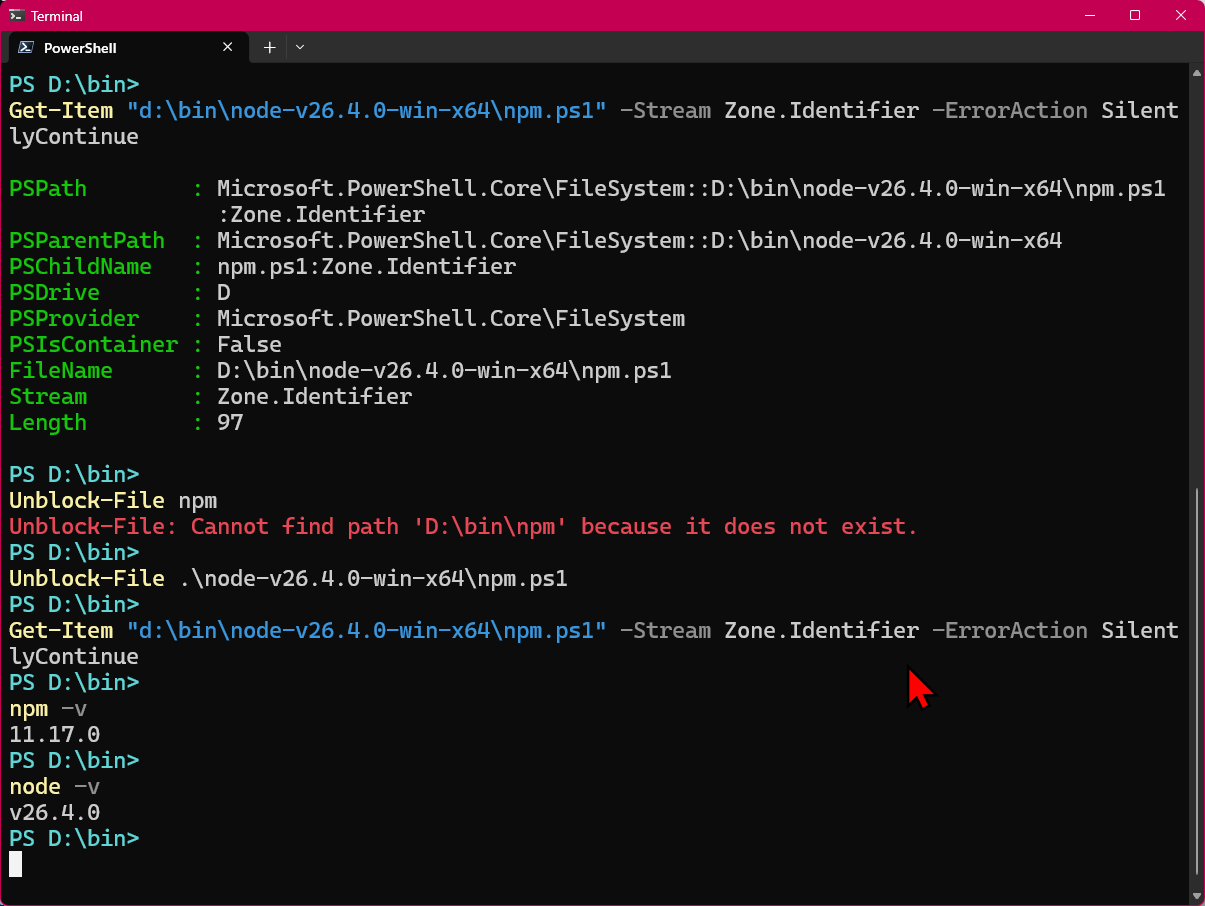Maximize the Terminal window

(1135, 15)
